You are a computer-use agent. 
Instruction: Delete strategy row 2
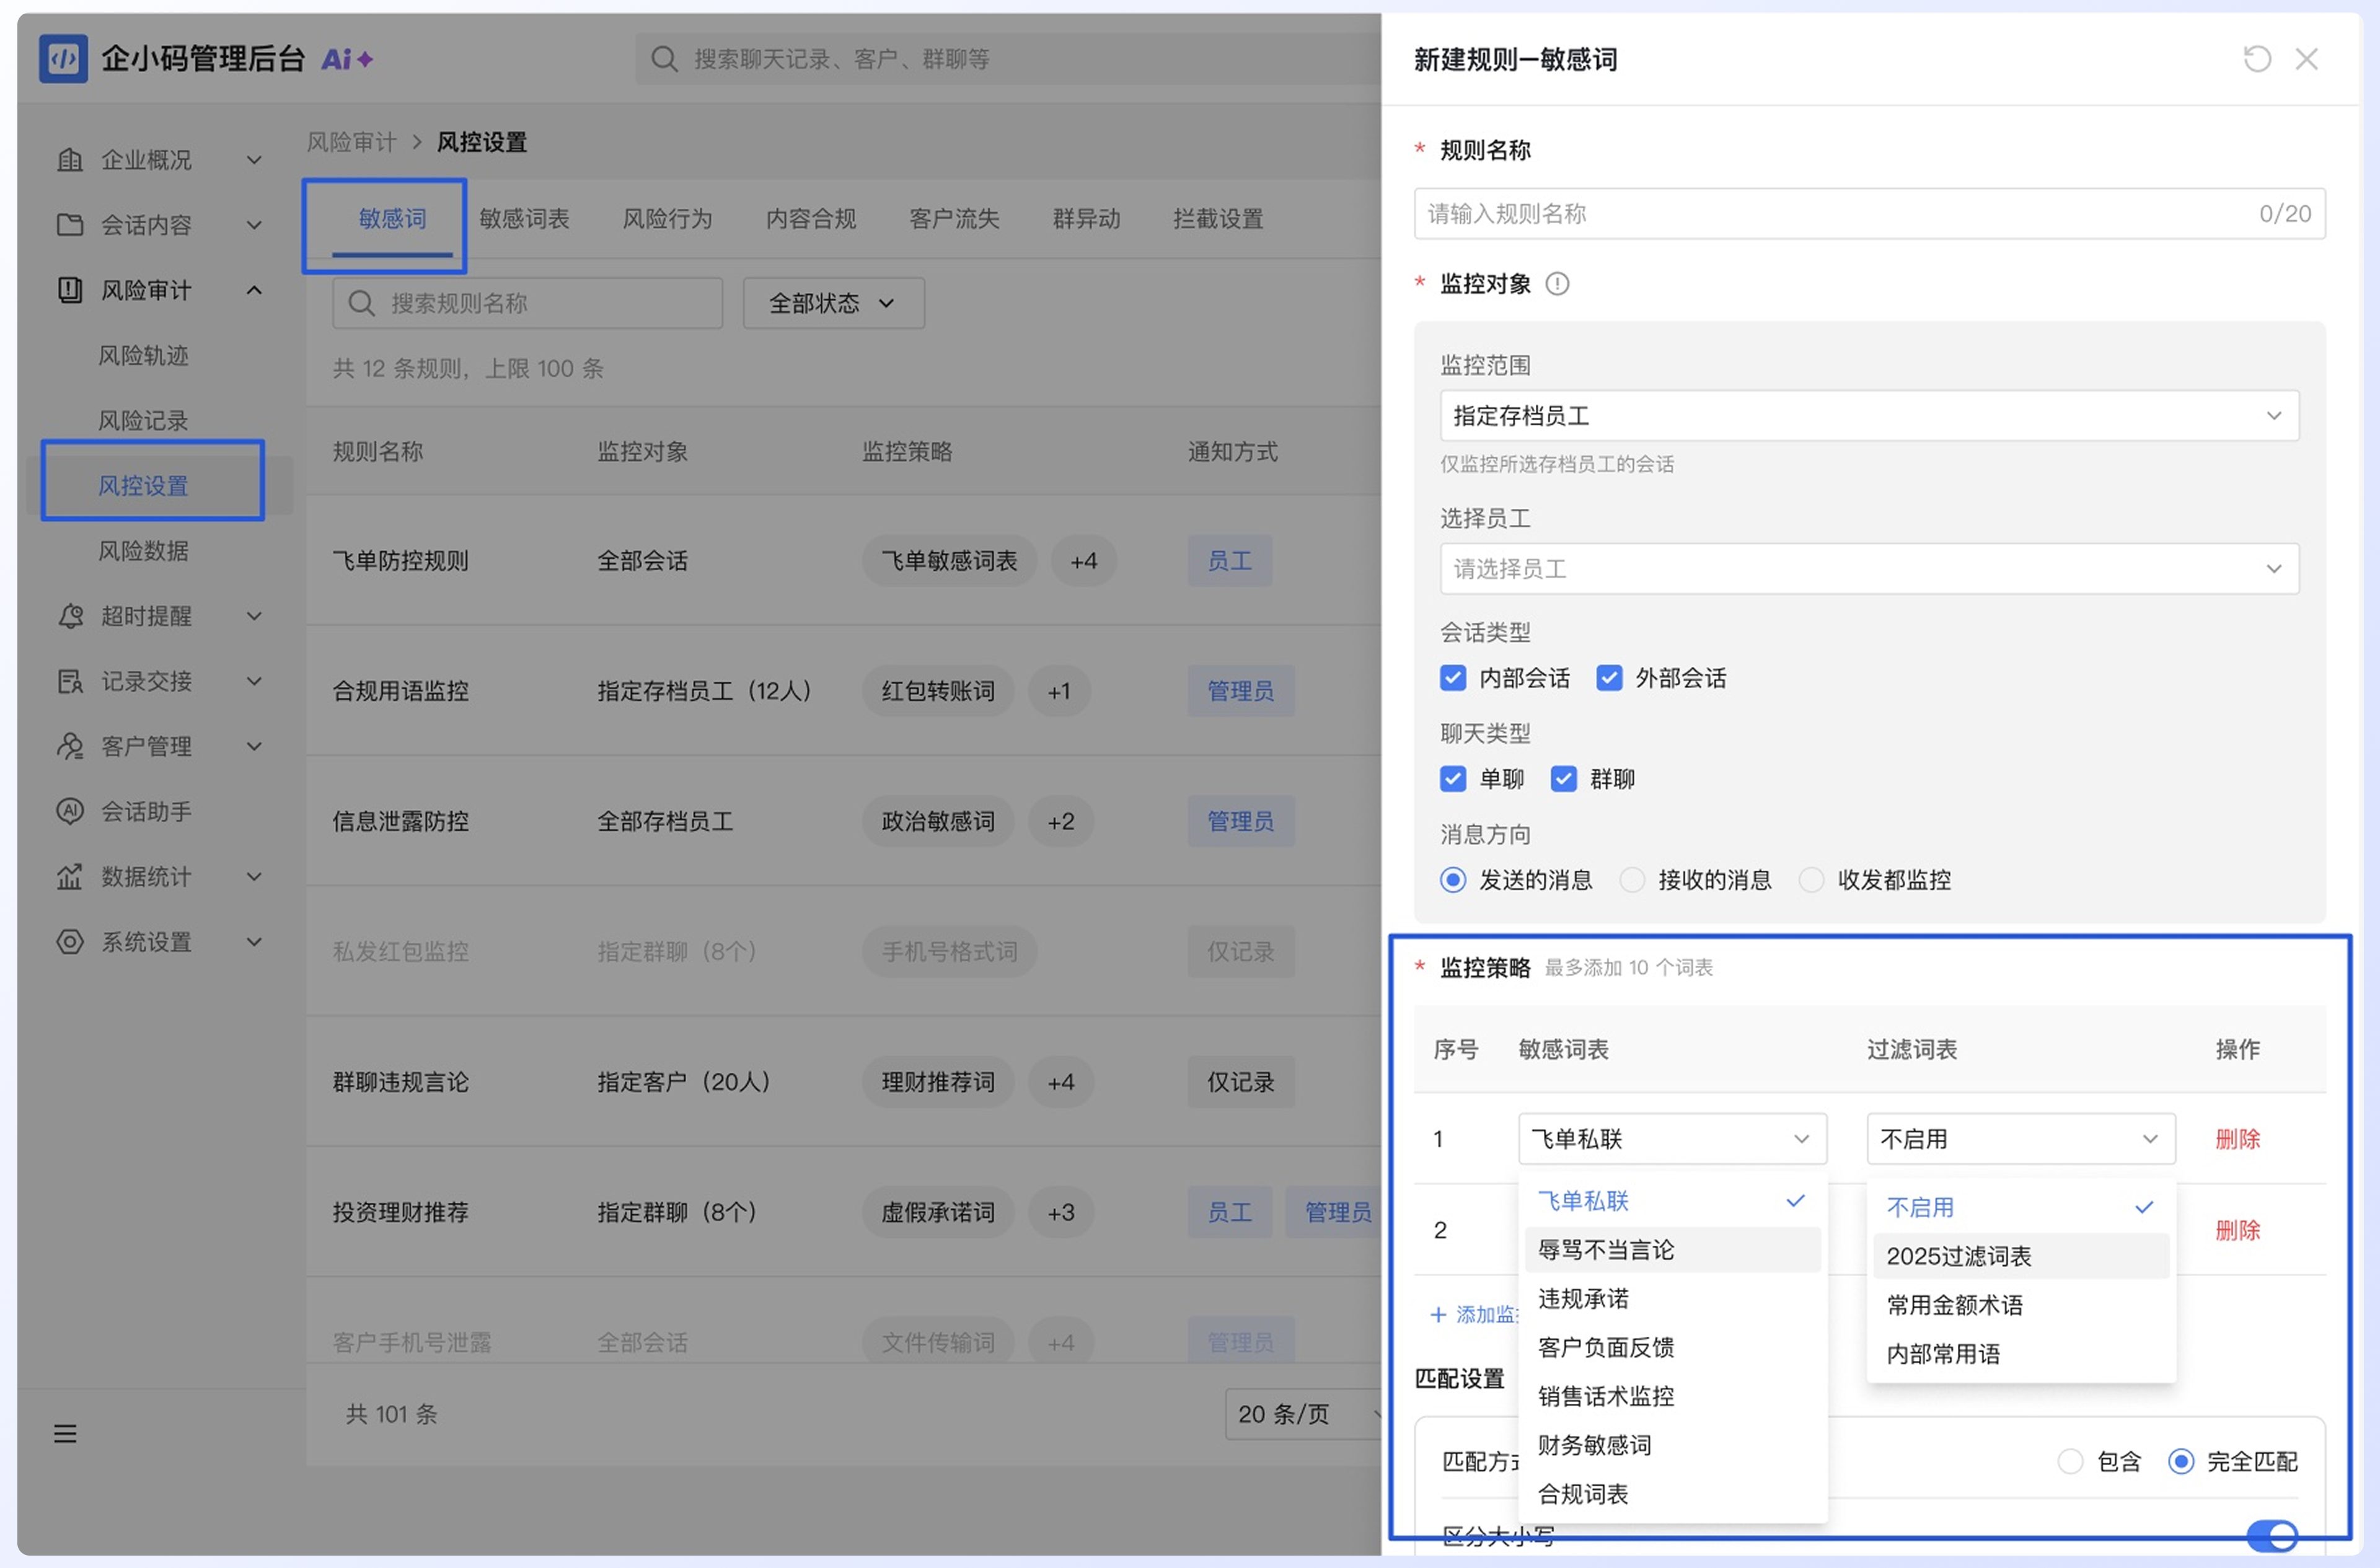point(2237,1230)
